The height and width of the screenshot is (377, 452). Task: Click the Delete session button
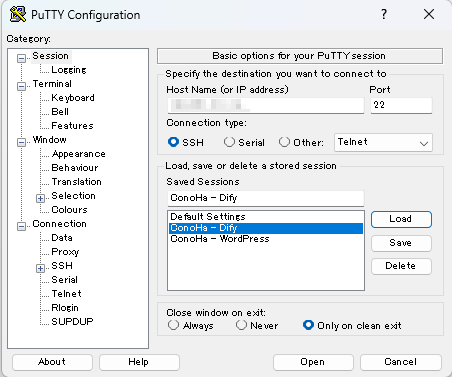click(401, 266)
